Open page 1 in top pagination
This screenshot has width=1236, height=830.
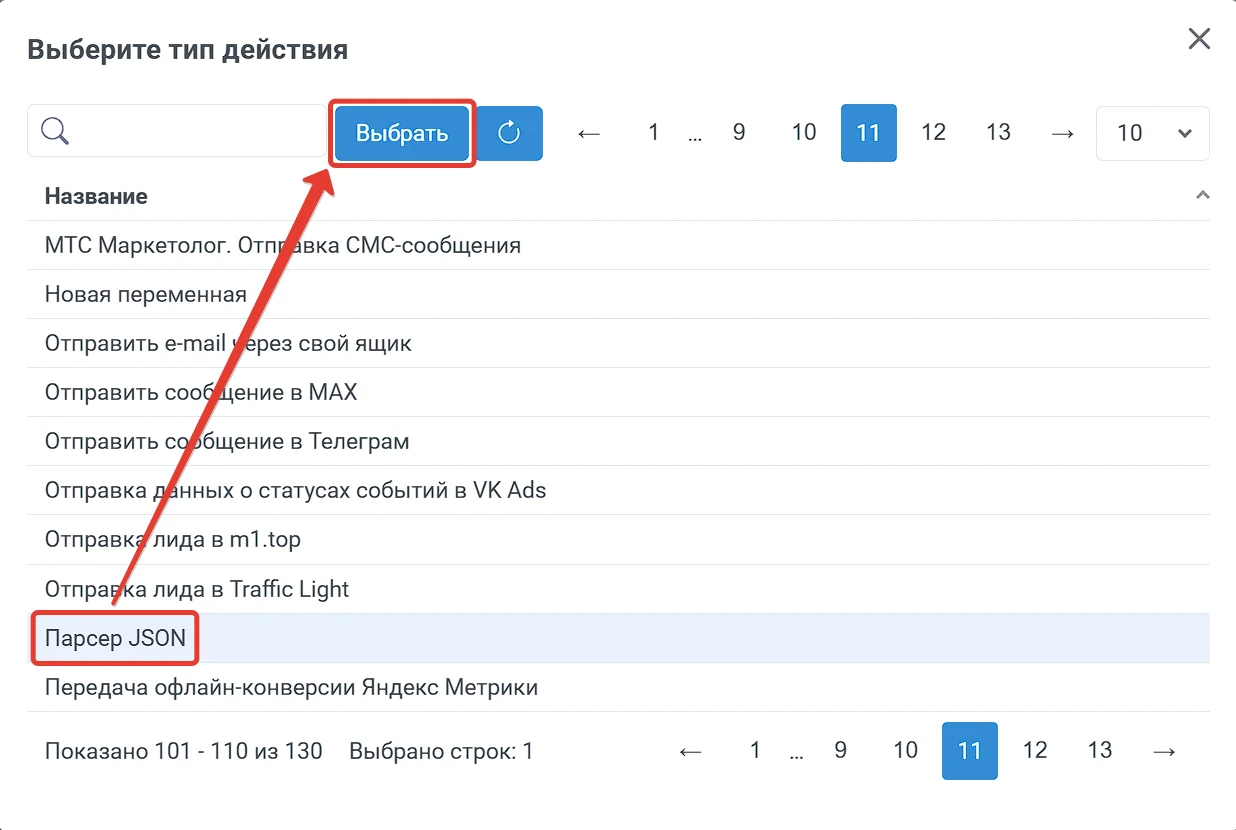[x=654, y=132]
